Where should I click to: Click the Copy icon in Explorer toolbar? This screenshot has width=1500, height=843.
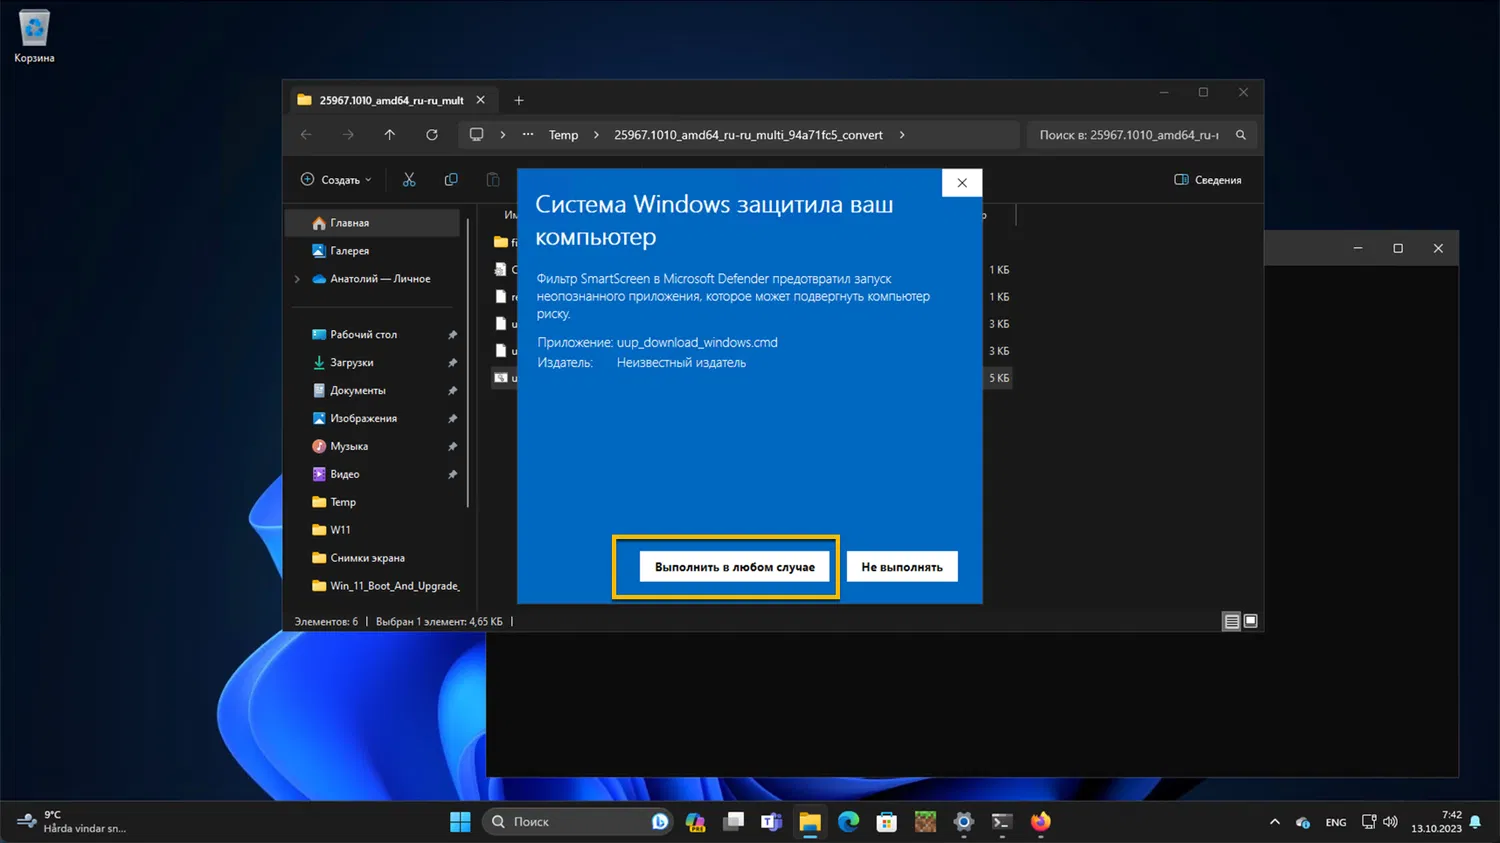tap(451, 180)
